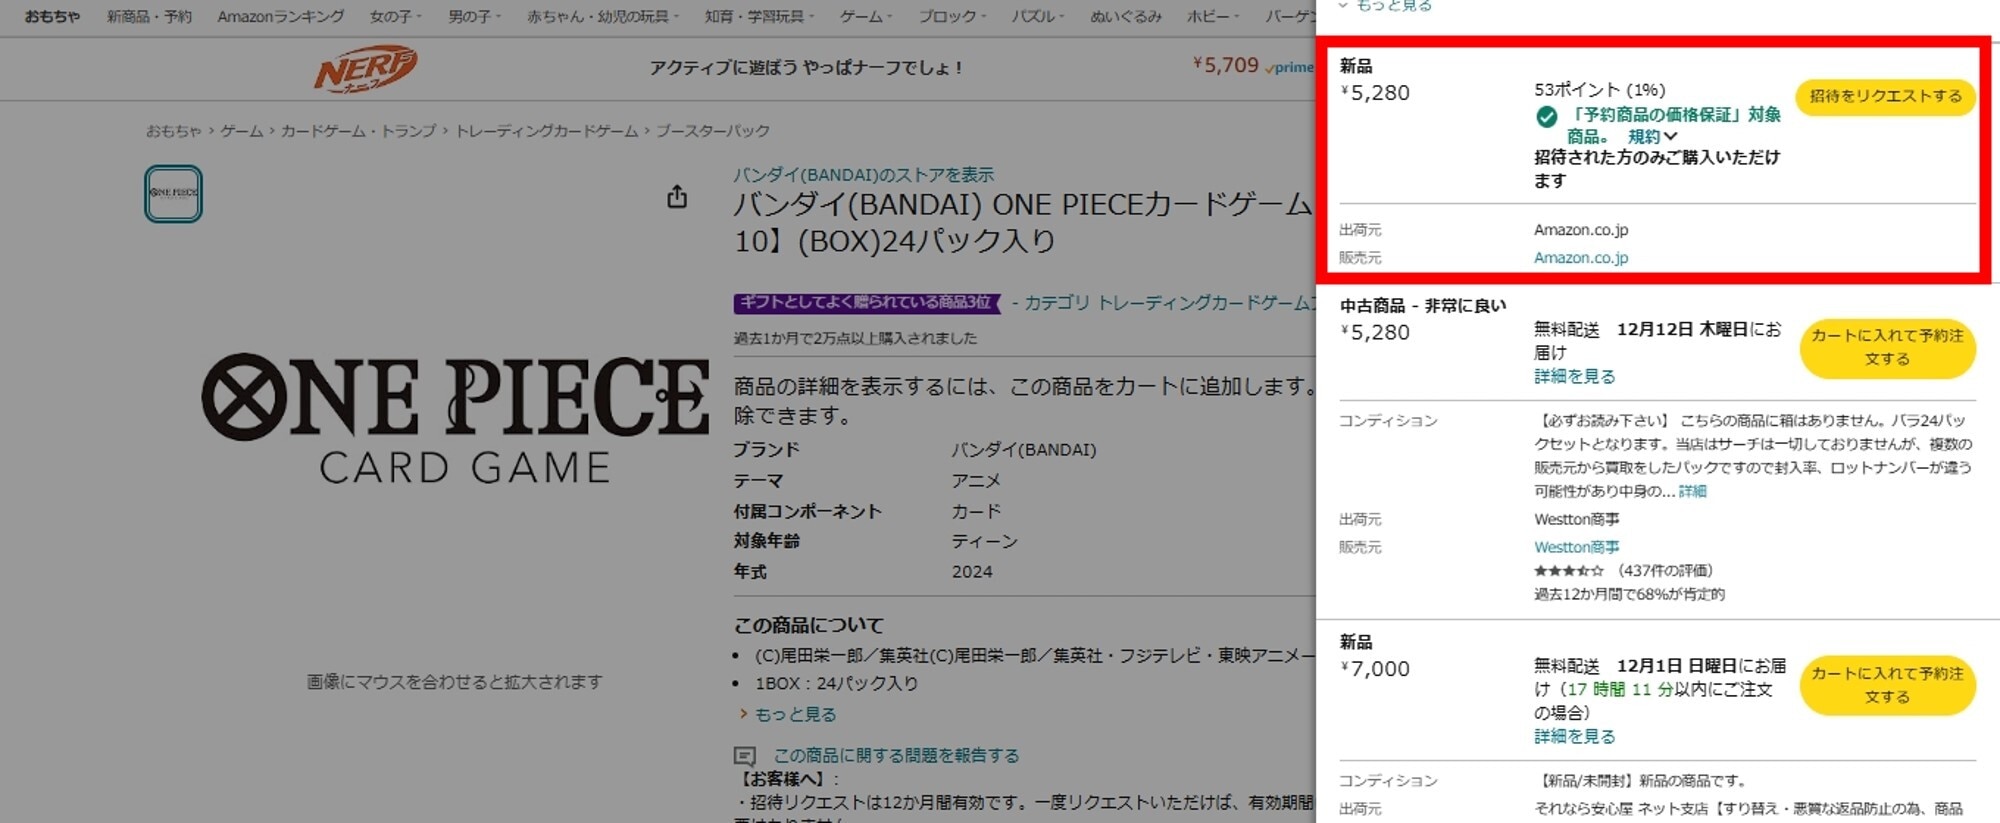Click the 53ポイント (1%) text
The width and height of the screenshot is (2000, 823).
click(1599, 90)
